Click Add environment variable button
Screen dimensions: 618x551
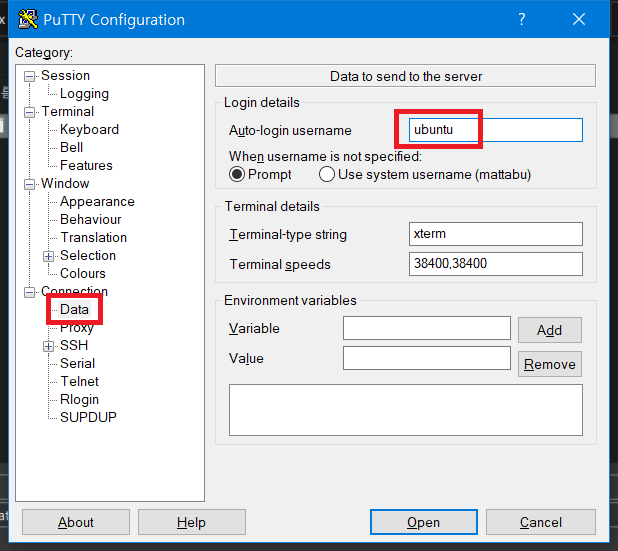[x=549, y=330]
